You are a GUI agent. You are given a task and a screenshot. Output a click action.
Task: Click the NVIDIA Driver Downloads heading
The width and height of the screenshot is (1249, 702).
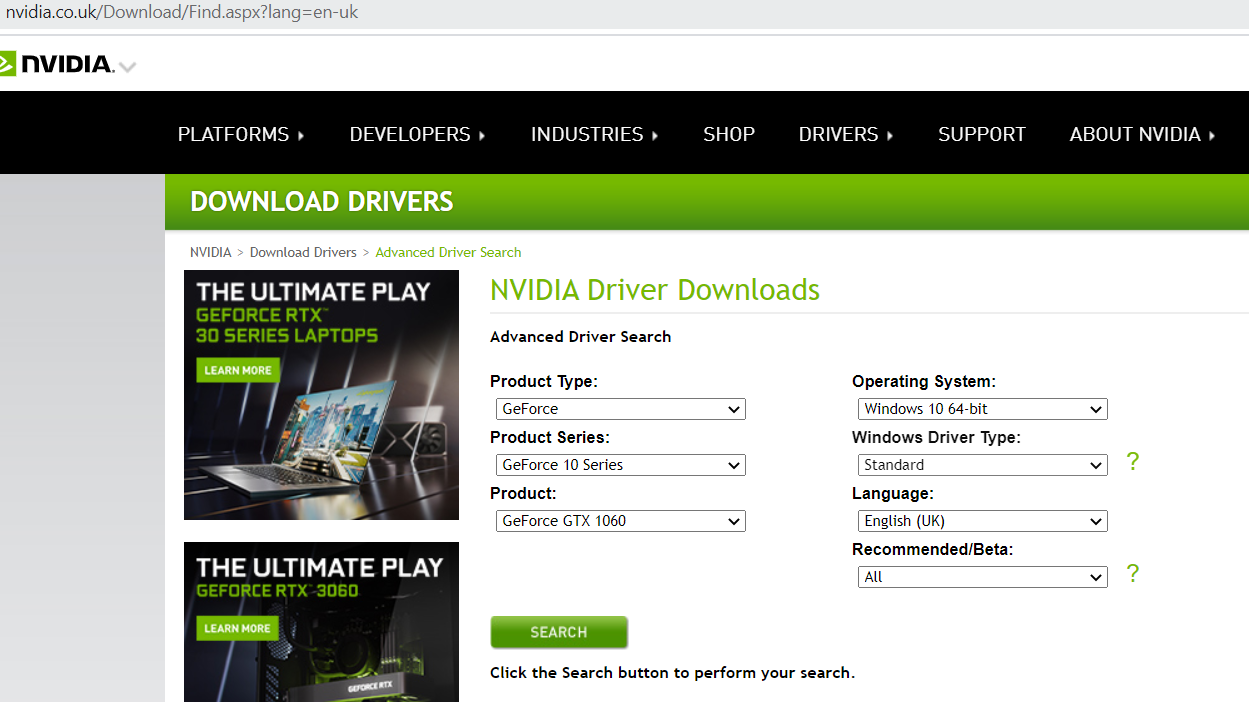(x=655, y=290)
